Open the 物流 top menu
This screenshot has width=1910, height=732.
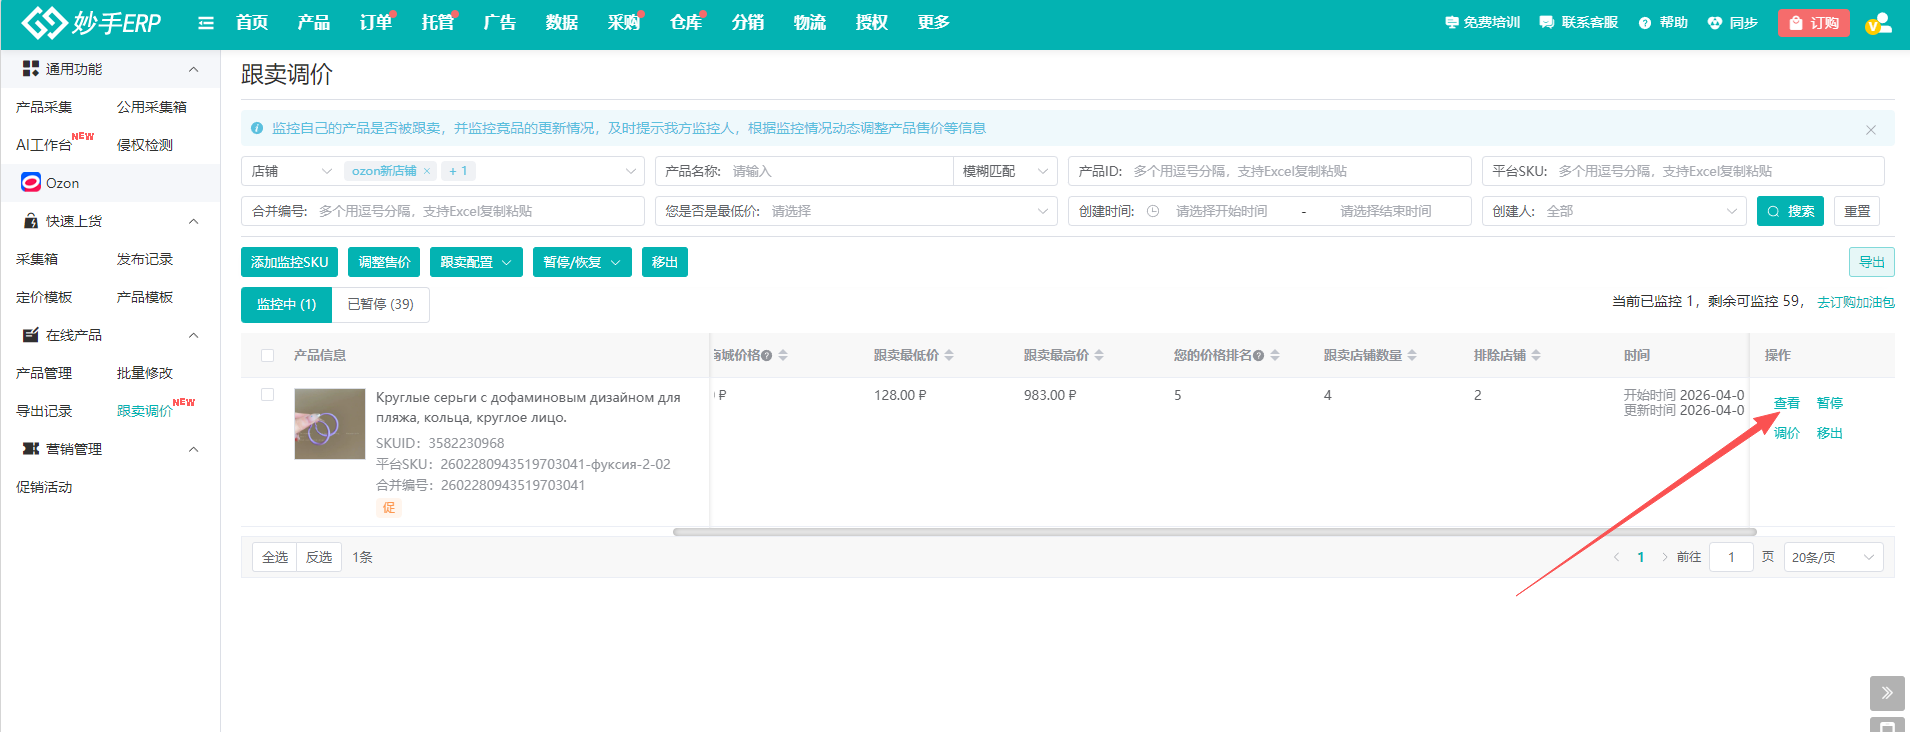click(810, 22)
